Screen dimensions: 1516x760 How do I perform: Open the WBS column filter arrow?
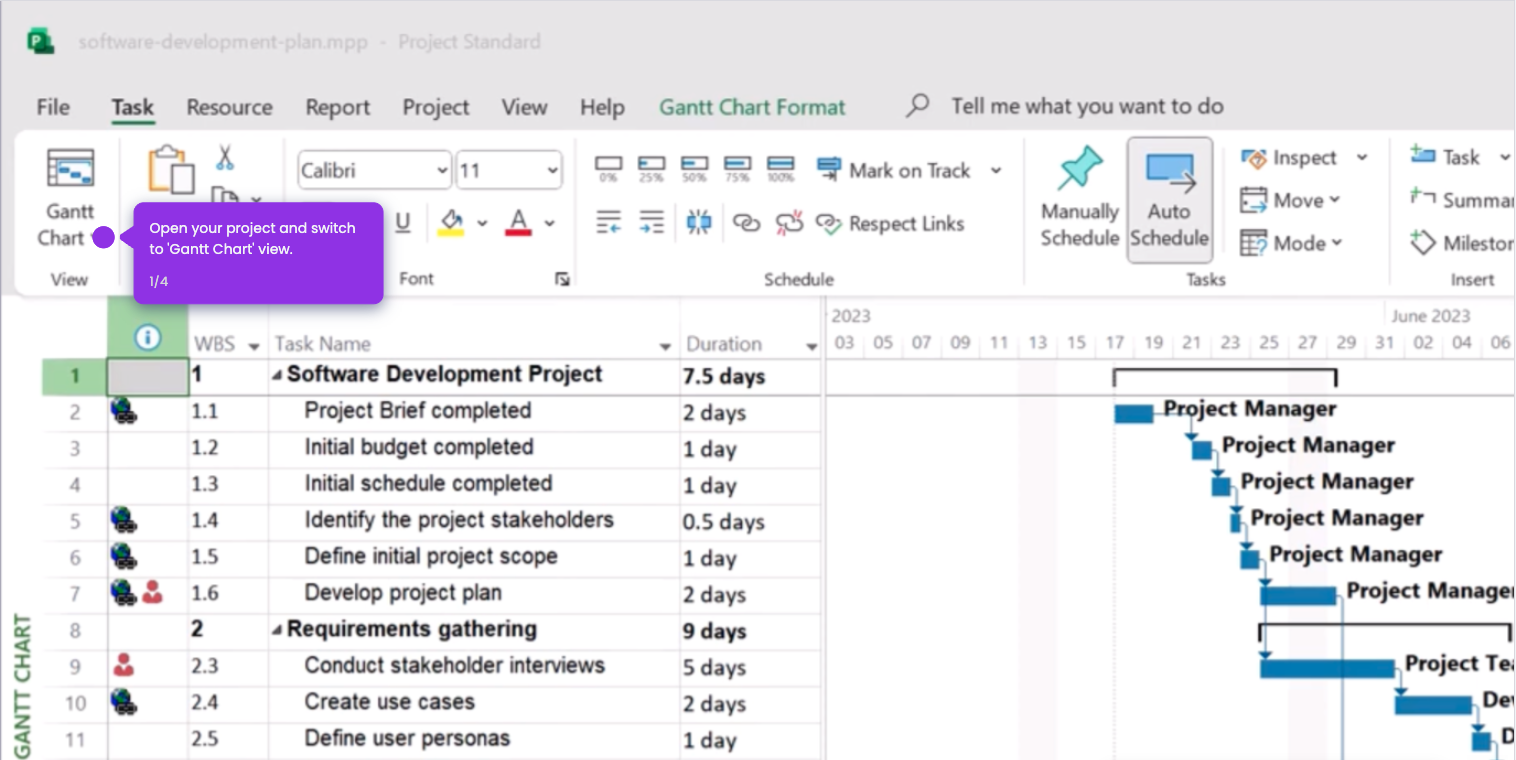tap(254, 346)
